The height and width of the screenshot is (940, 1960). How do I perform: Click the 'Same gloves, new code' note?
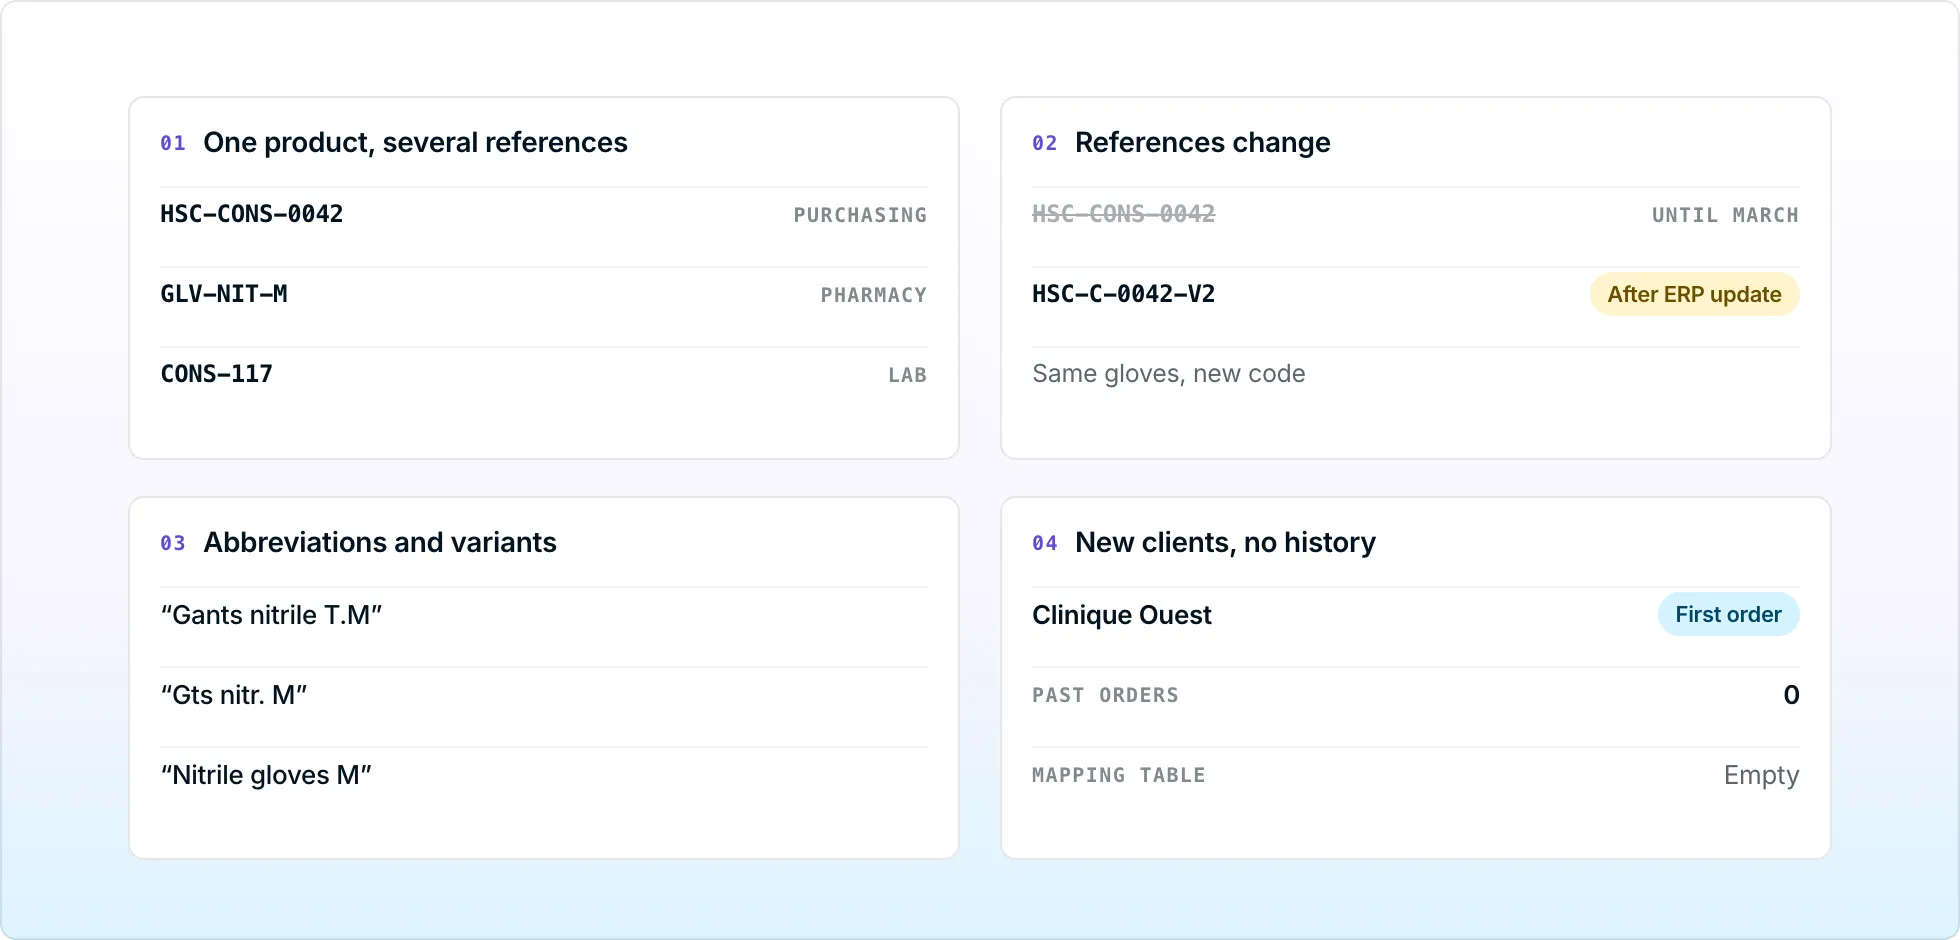point(1169,374)
